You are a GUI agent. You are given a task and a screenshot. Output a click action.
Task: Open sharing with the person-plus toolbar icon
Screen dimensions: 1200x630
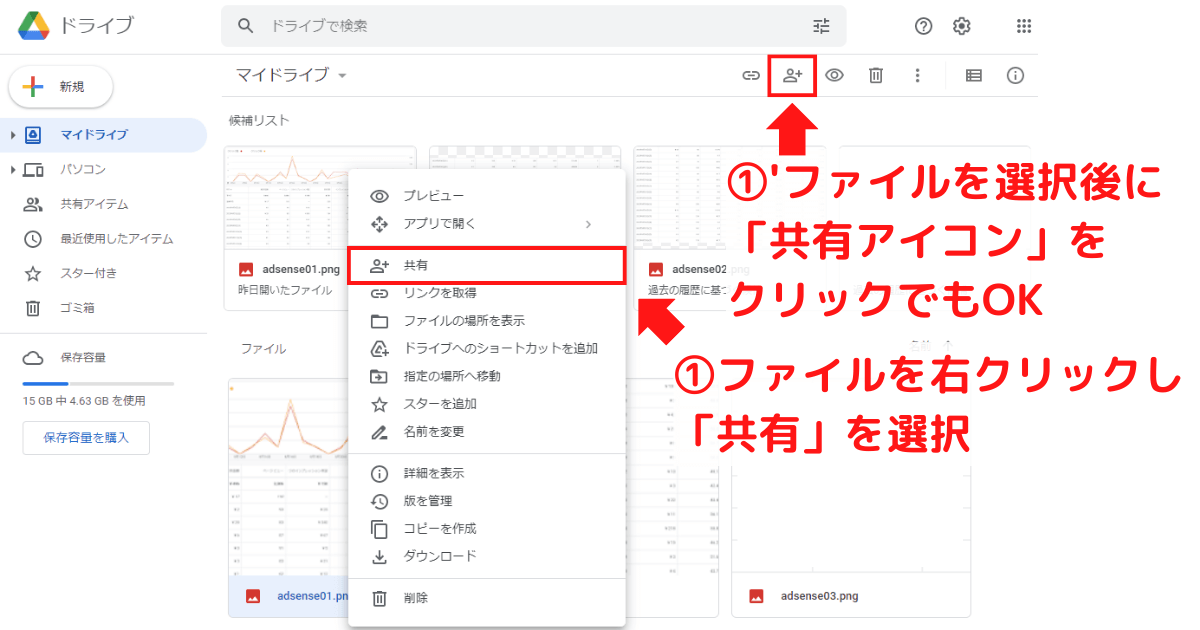tap(791, 75)
